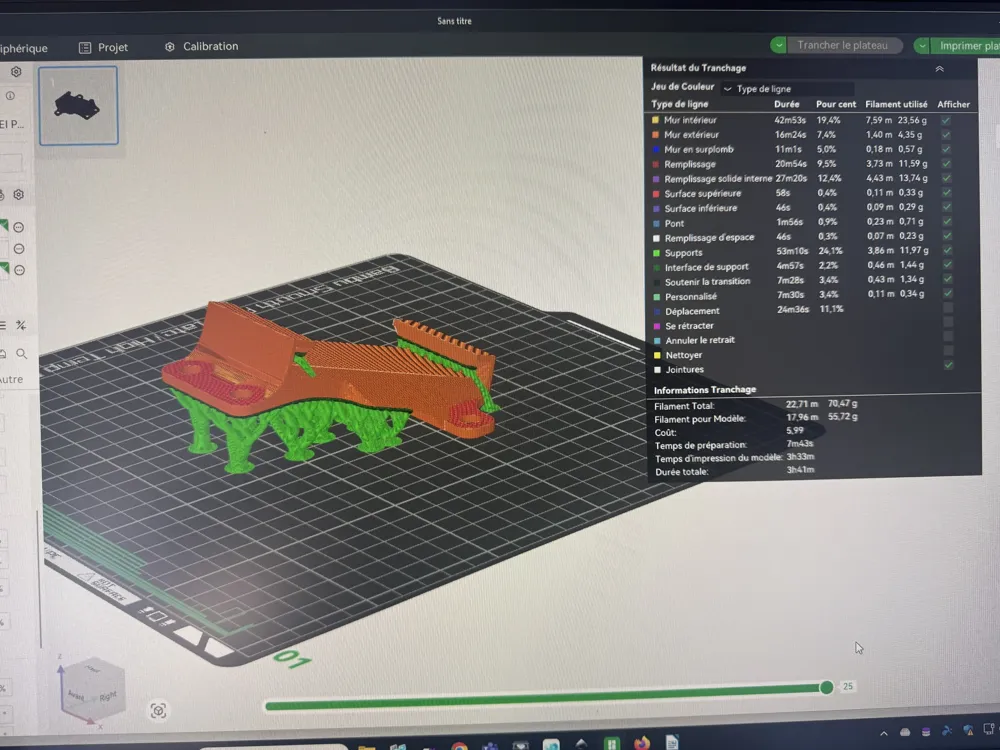Image resolution: width=1000 pixels, height=750 pixels.
Task: Click the Supports green color swatch
Action: point(656,253)
